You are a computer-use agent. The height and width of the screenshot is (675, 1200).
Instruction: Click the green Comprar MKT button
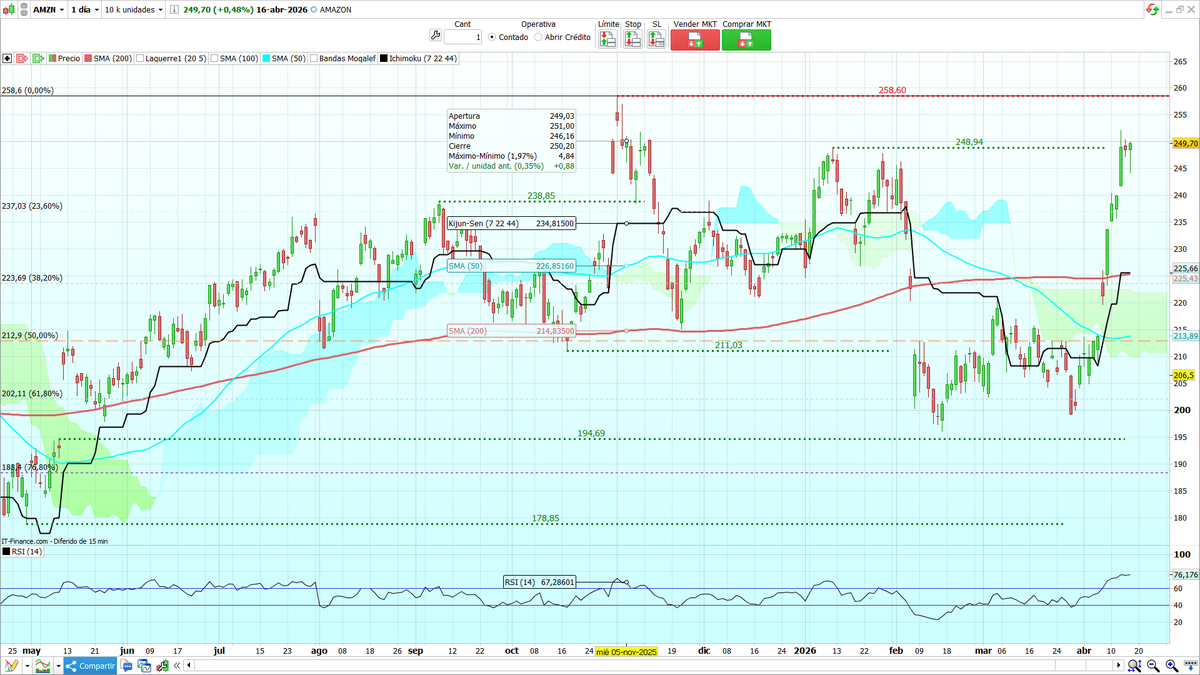[x=746, y=40]
